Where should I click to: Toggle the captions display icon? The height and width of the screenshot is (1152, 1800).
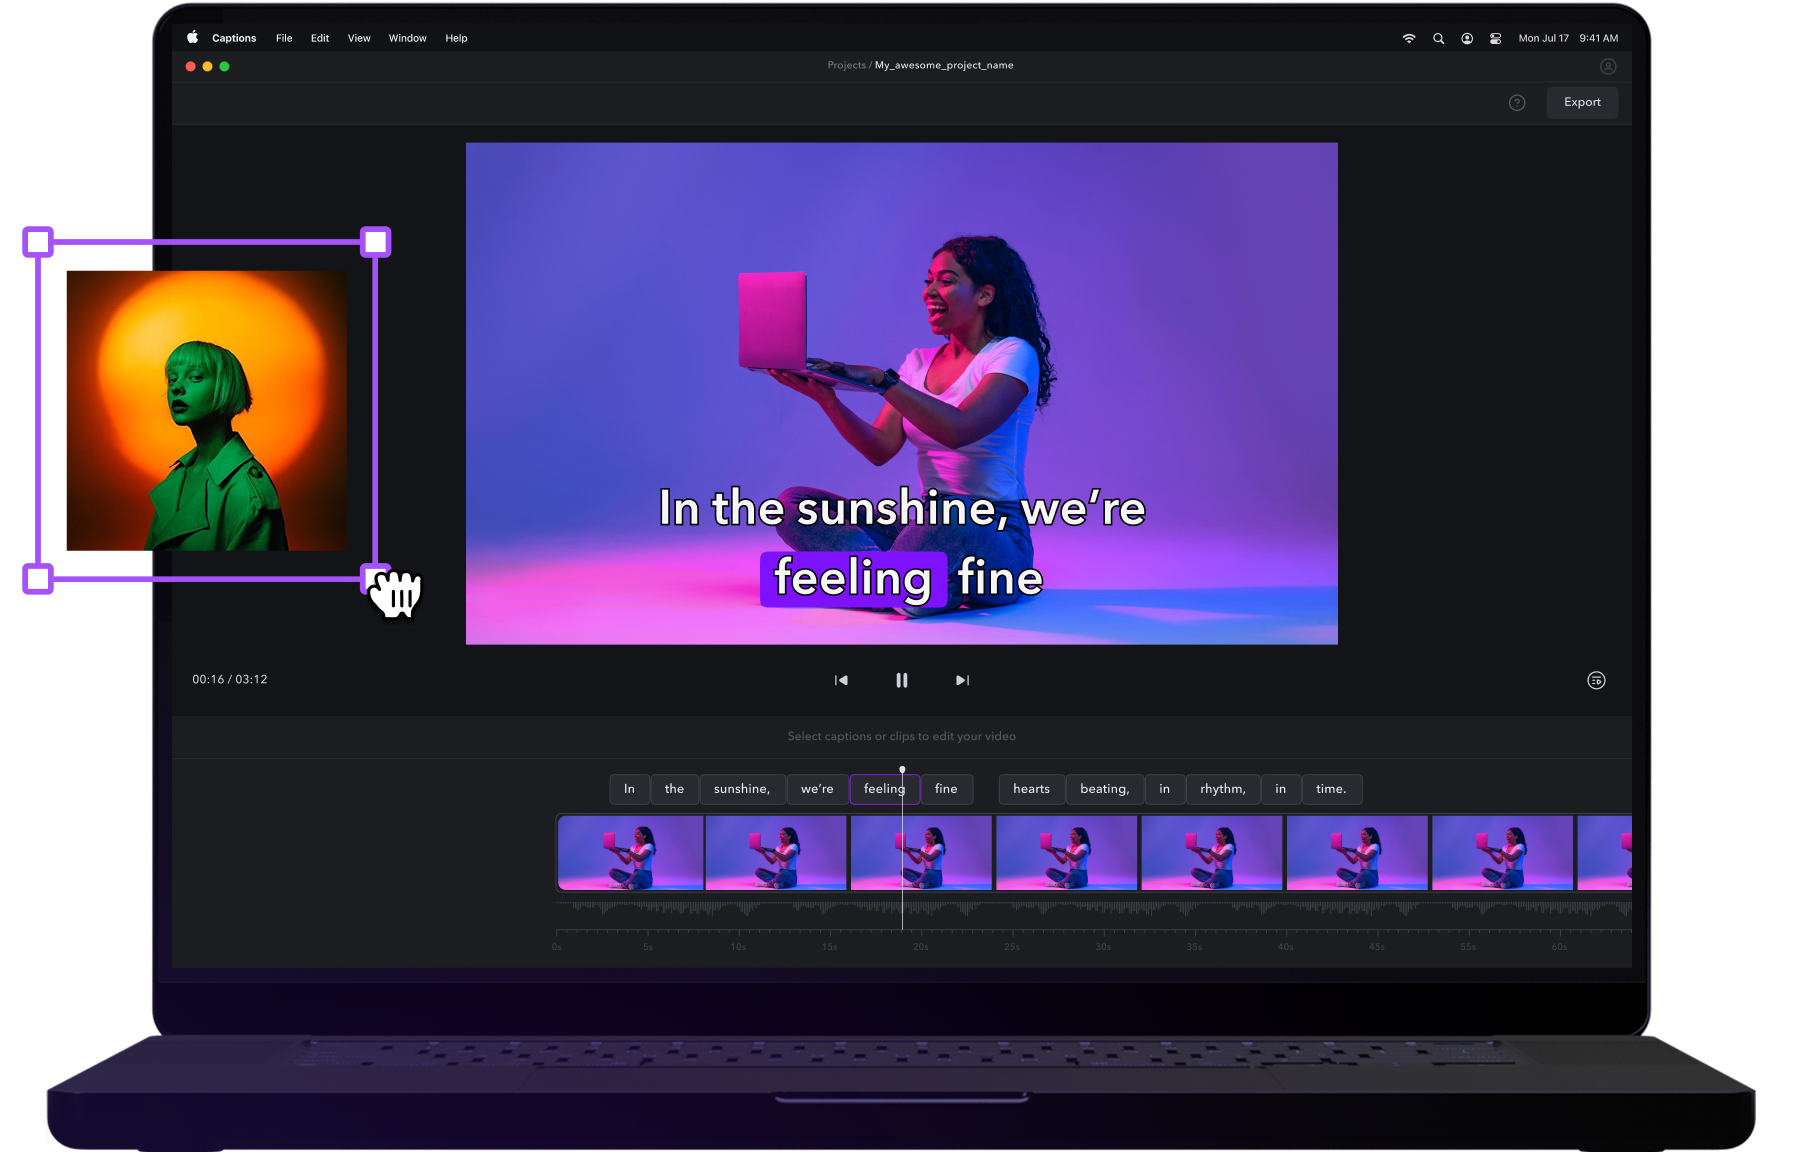(1596, 680)
